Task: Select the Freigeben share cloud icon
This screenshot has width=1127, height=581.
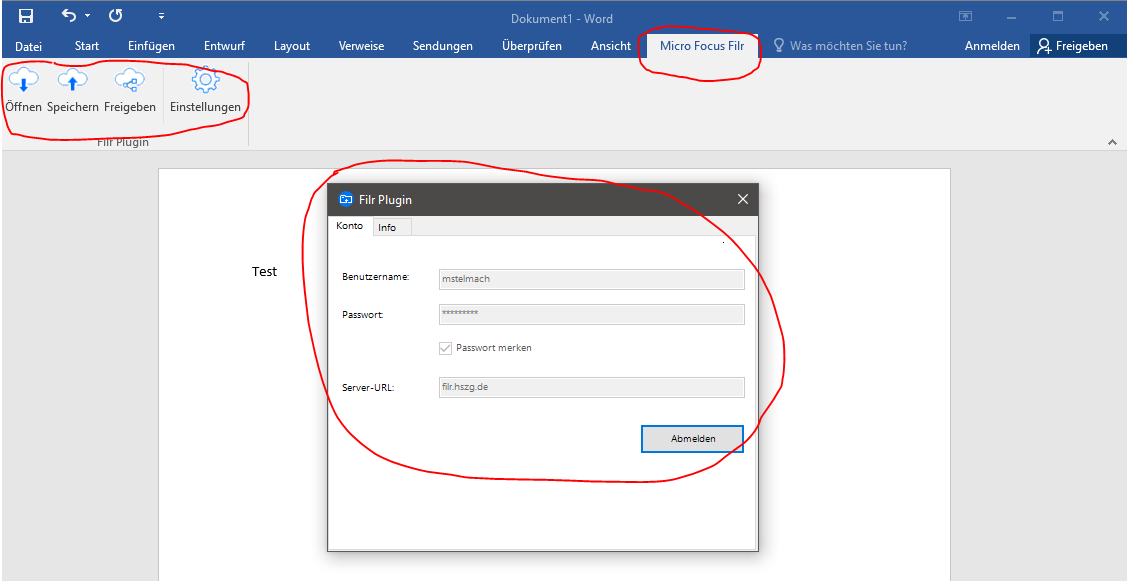Action: pos(129,80)
